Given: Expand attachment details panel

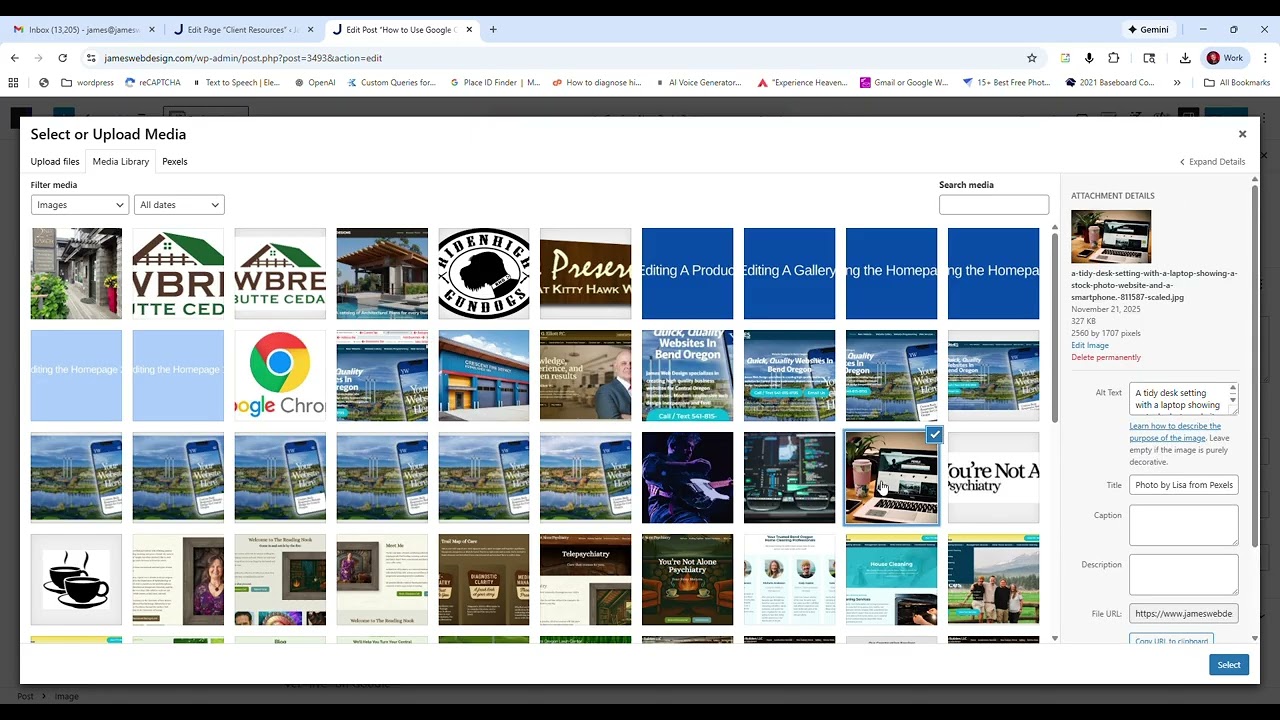Looking at the screenshot, I should point(1212,162).
